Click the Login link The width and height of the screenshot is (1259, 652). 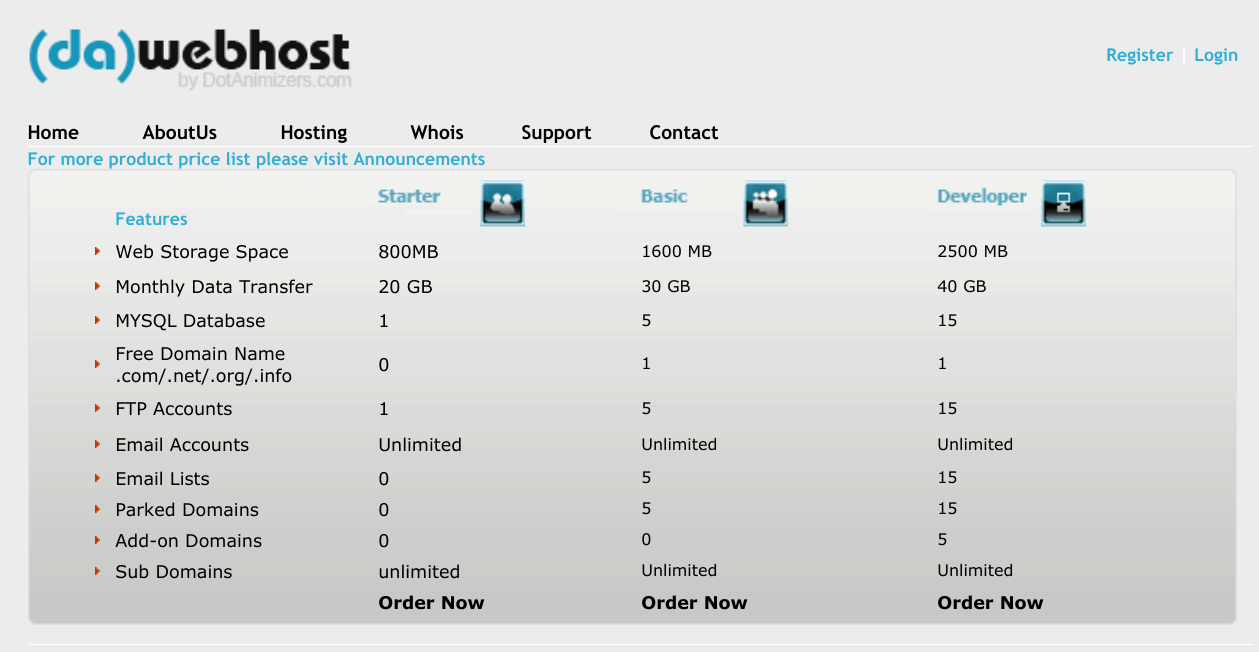pyautogui.click(x=1216, y=55)
